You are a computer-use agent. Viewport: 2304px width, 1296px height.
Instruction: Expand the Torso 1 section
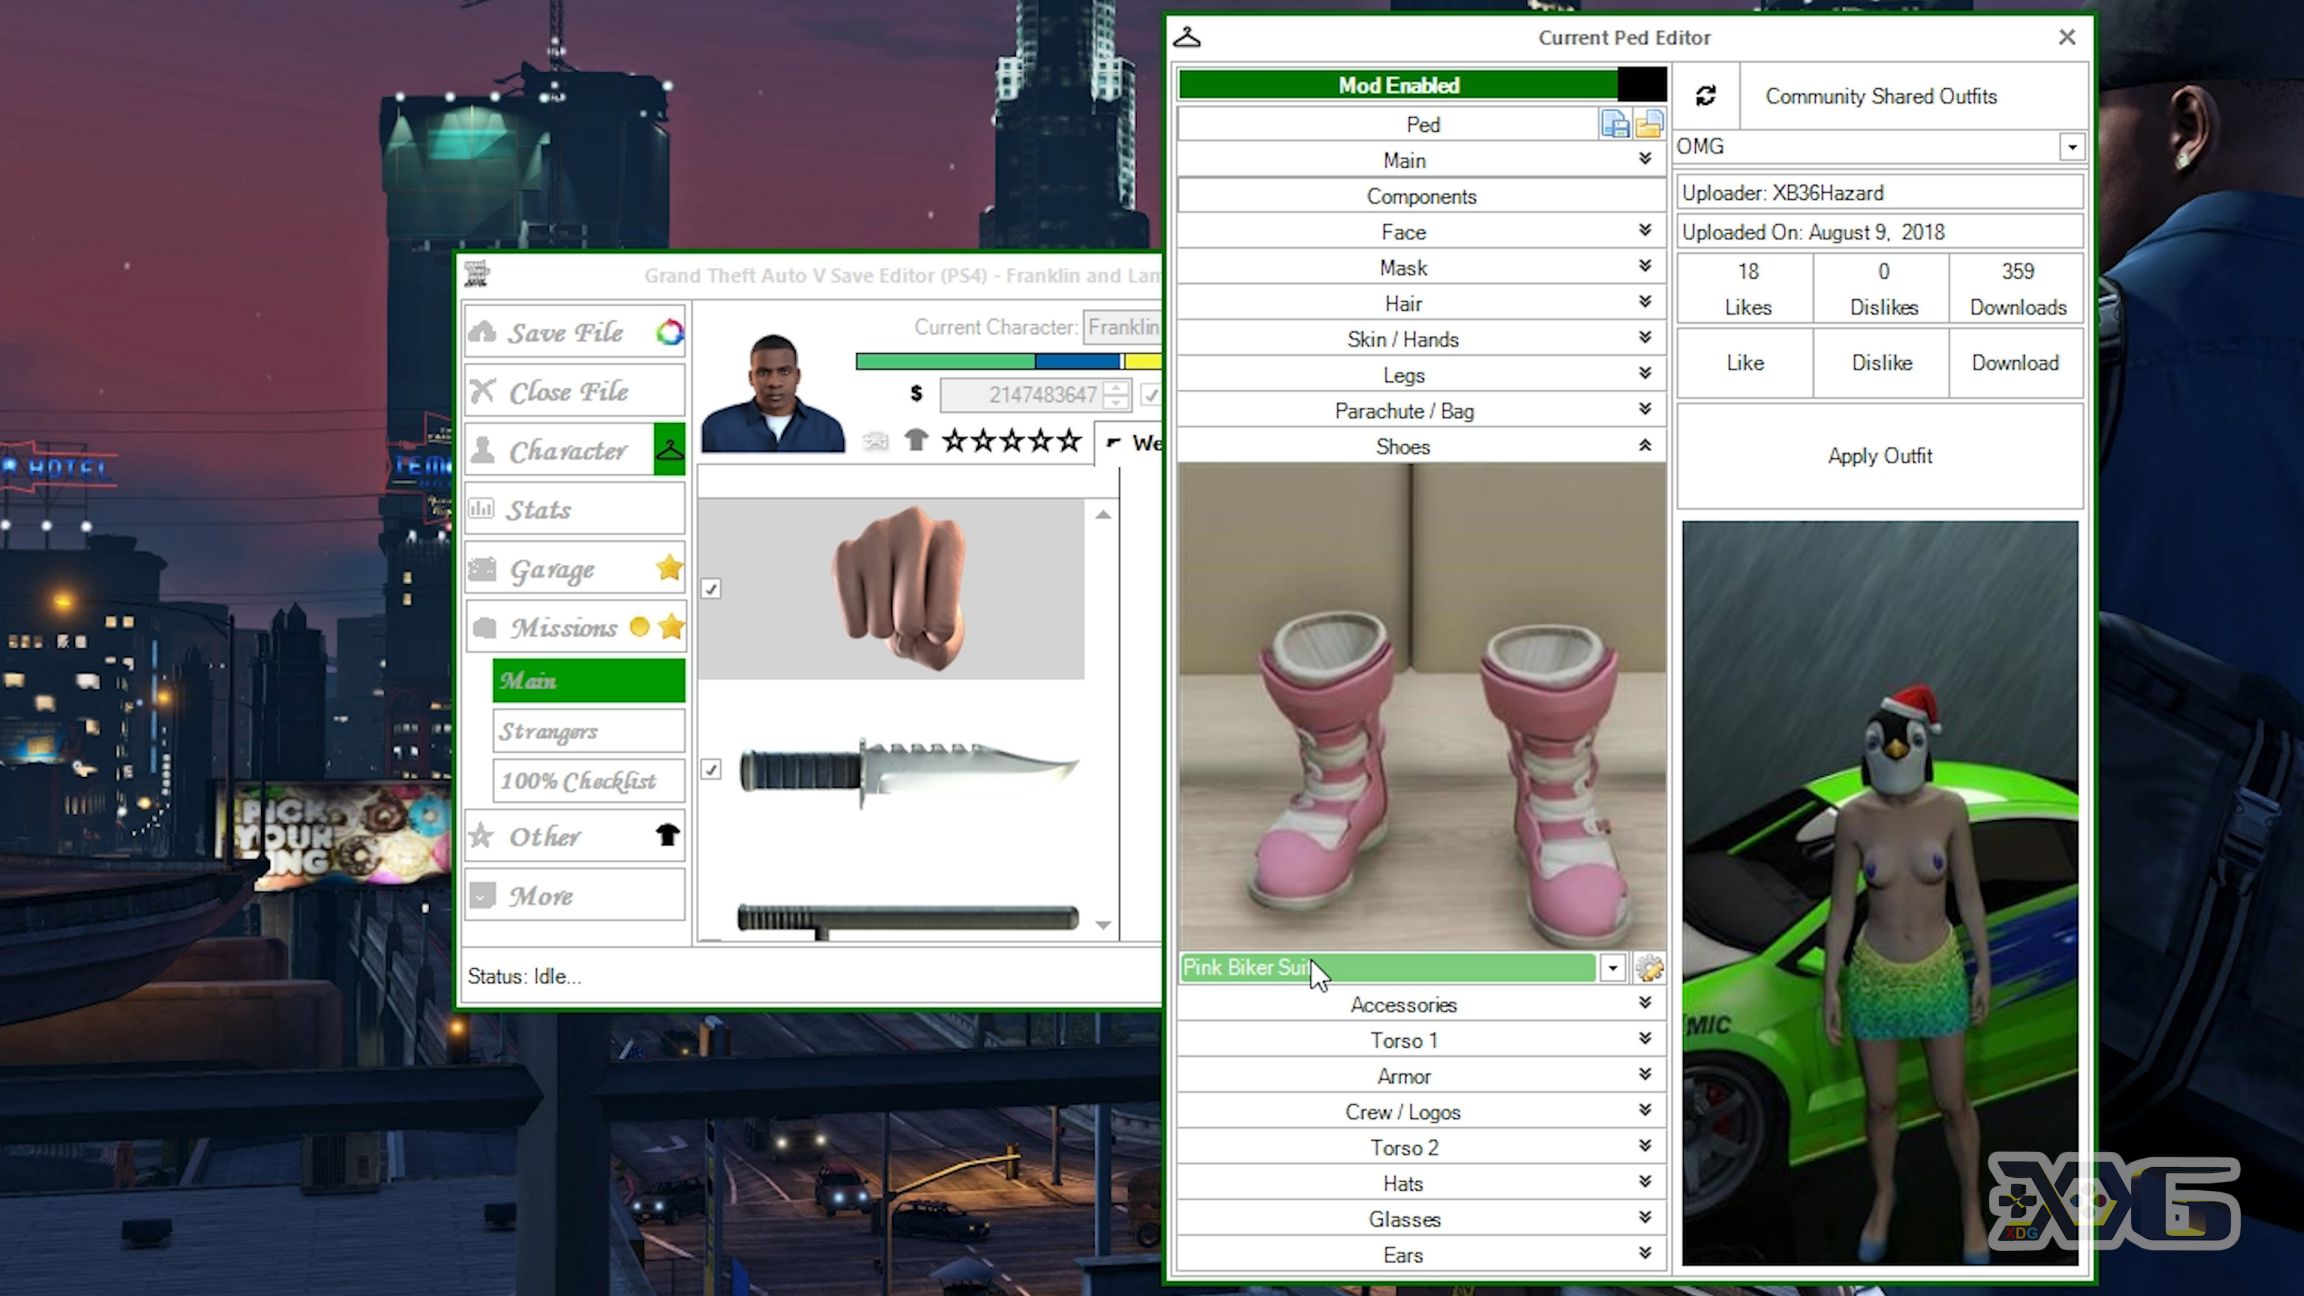click(x=1421, y=1041)
